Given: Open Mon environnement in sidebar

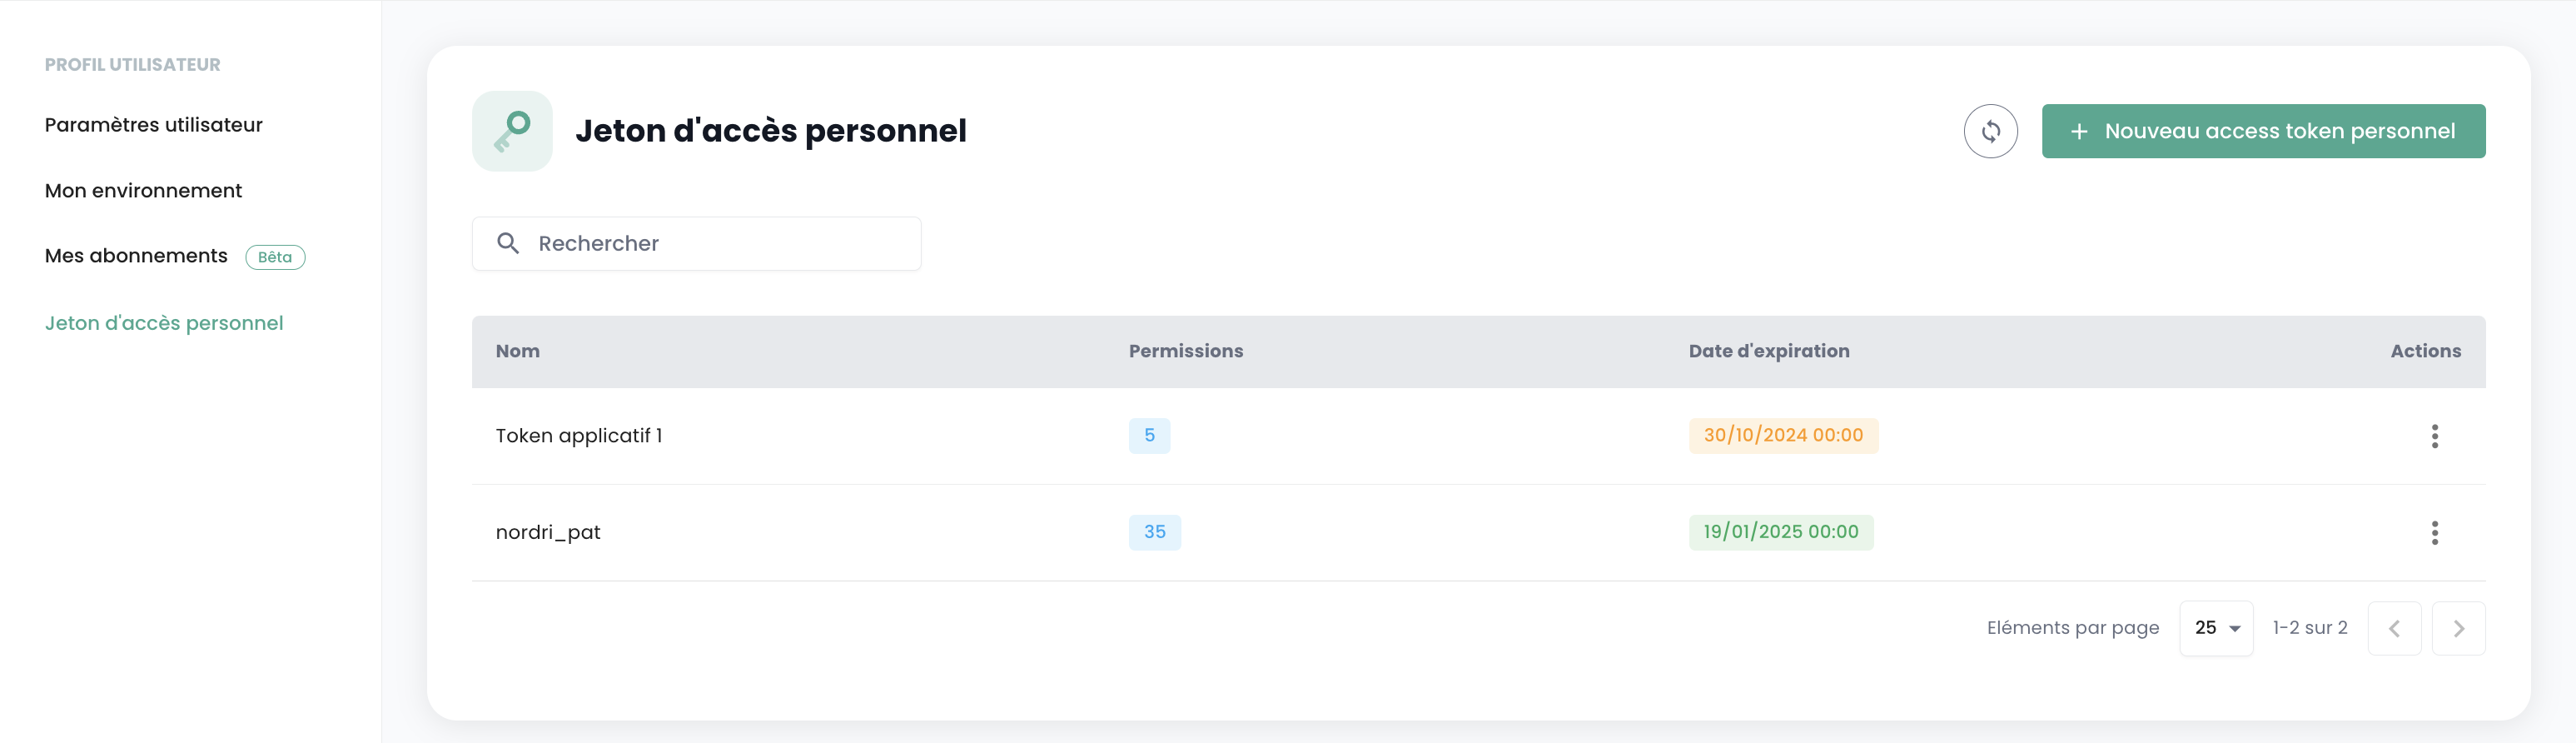Looking at the screenshot, I should [143, 190].
